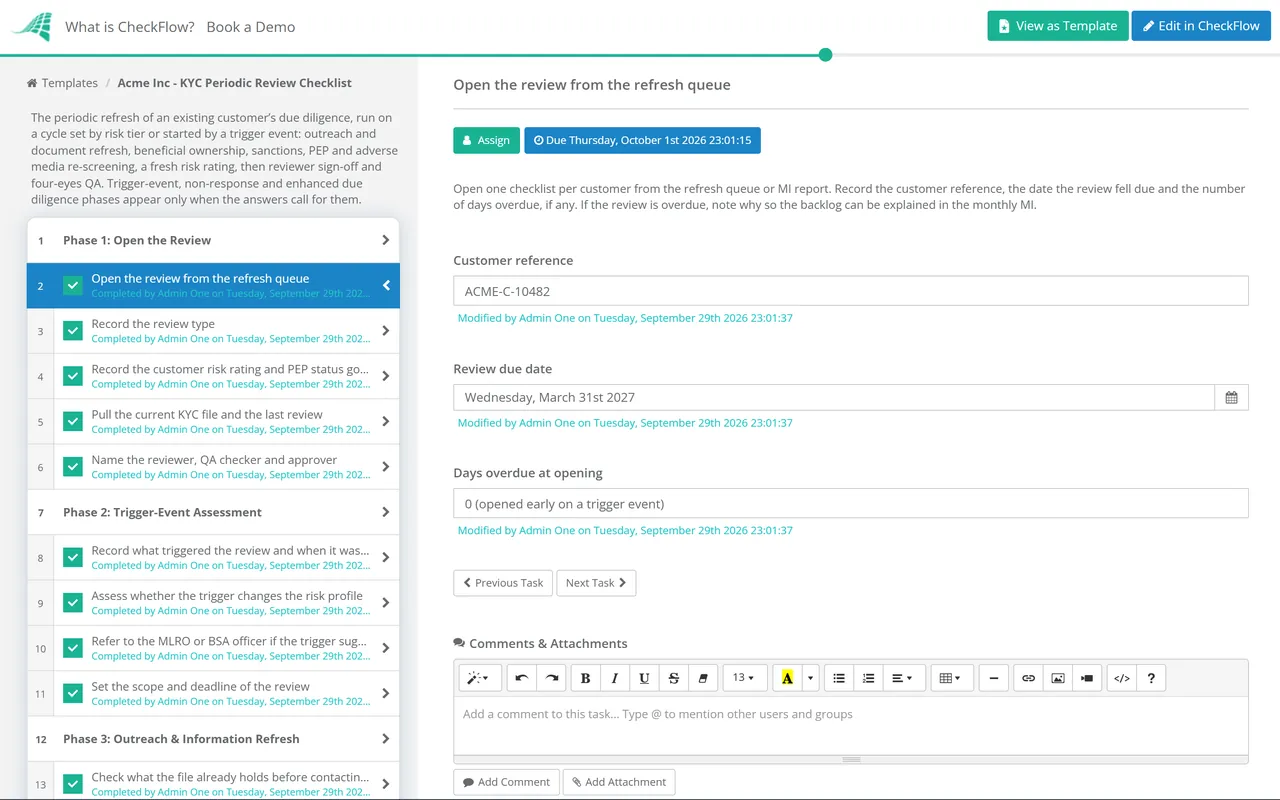Viewport: 1280px width, 800px height.
Task: Click 'Edit in CheckFlow' button
Action: click(1201, 26)
